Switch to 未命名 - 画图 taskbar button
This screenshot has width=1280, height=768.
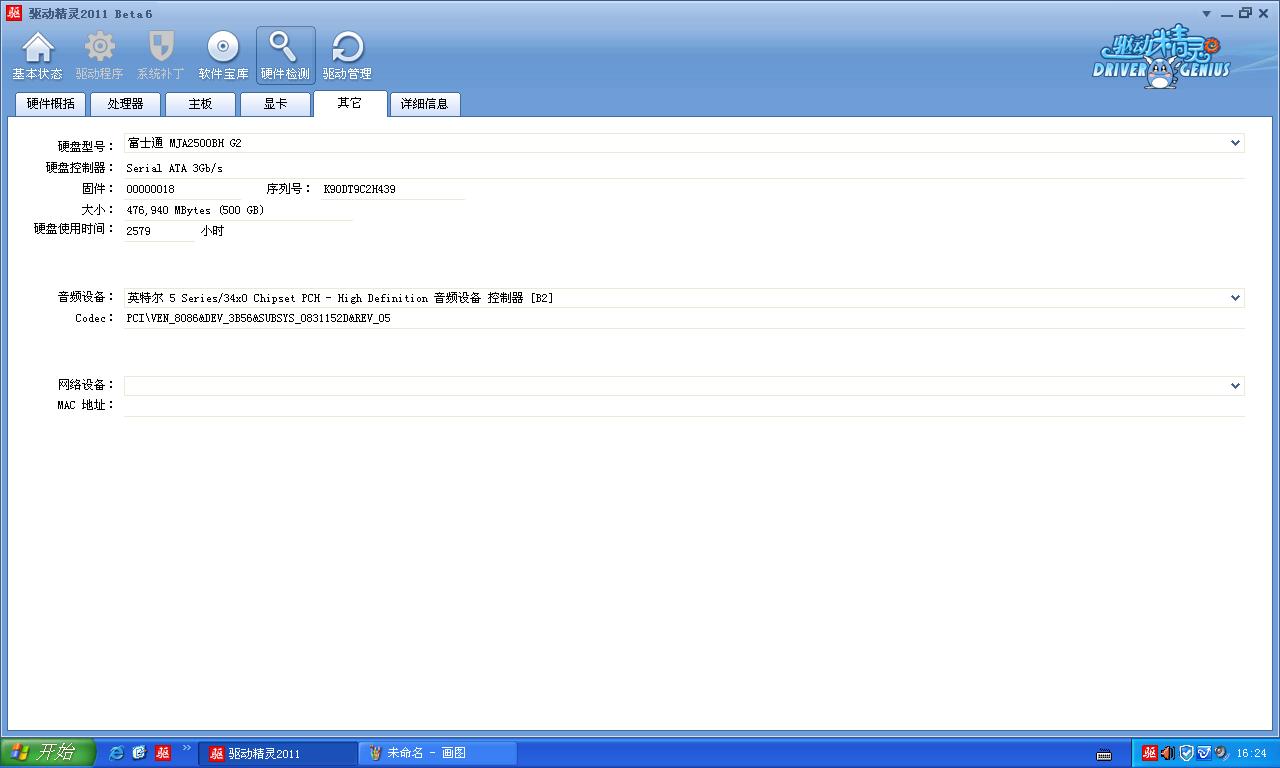[437, 754]
